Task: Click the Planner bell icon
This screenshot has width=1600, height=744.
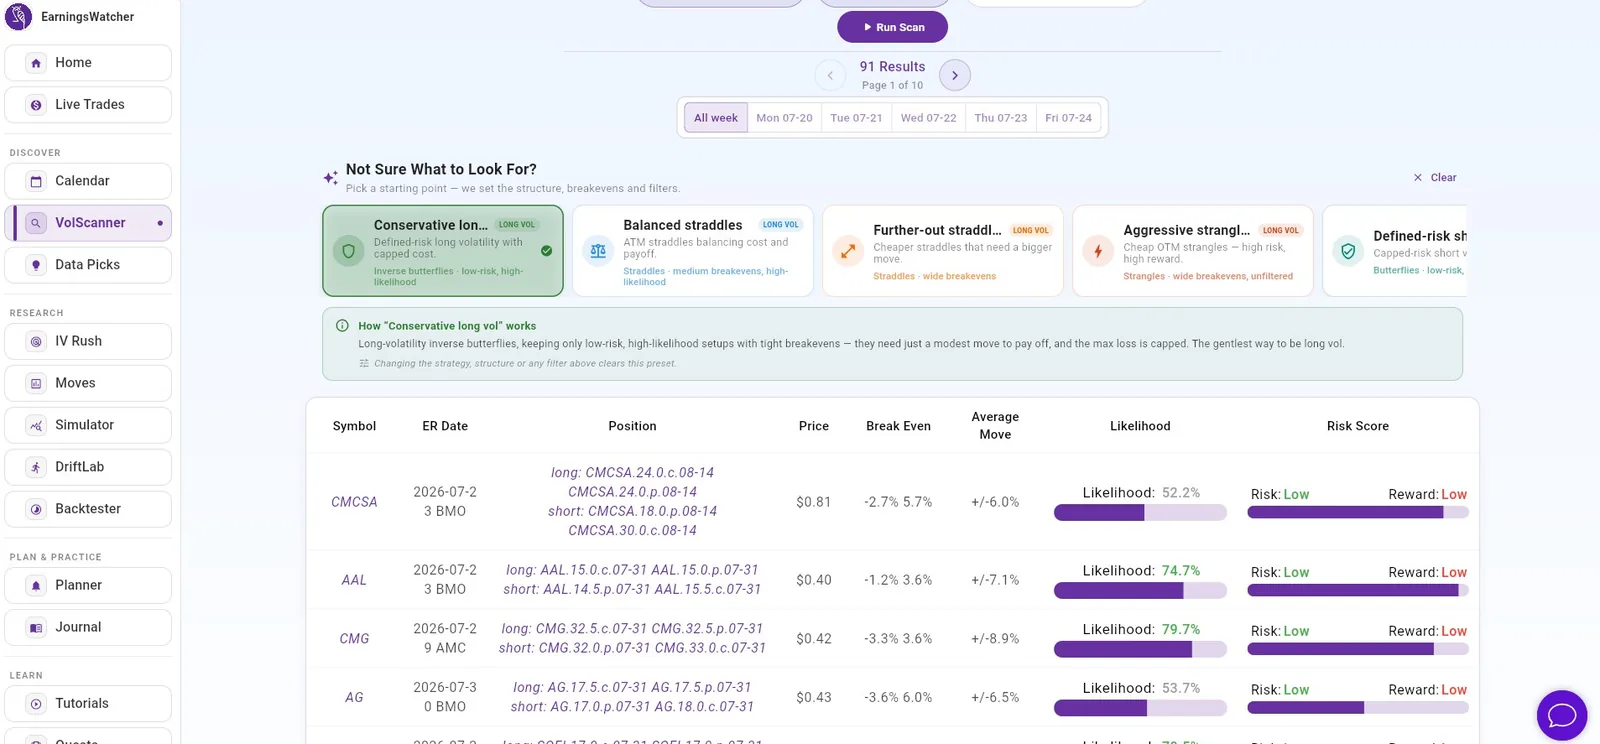Action: (36, 585)
